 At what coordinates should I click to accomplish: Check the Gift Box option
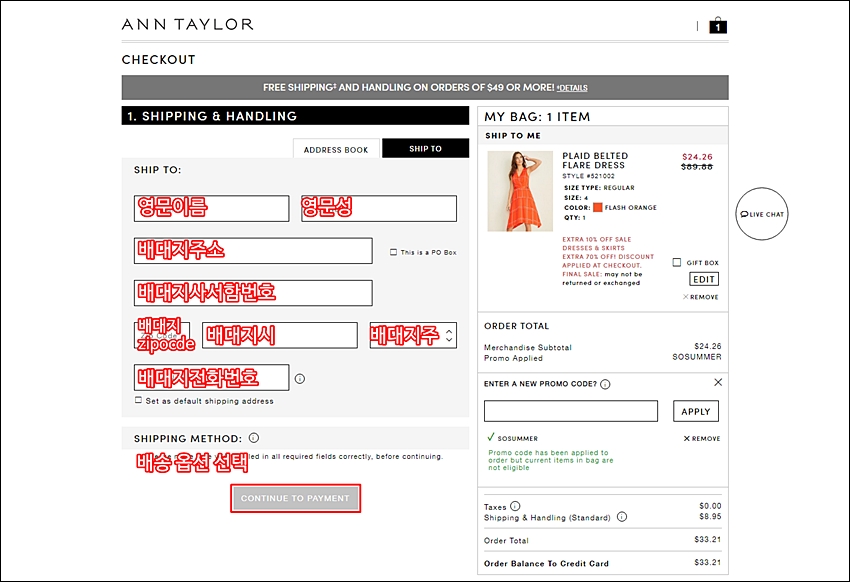coord(677,262)
